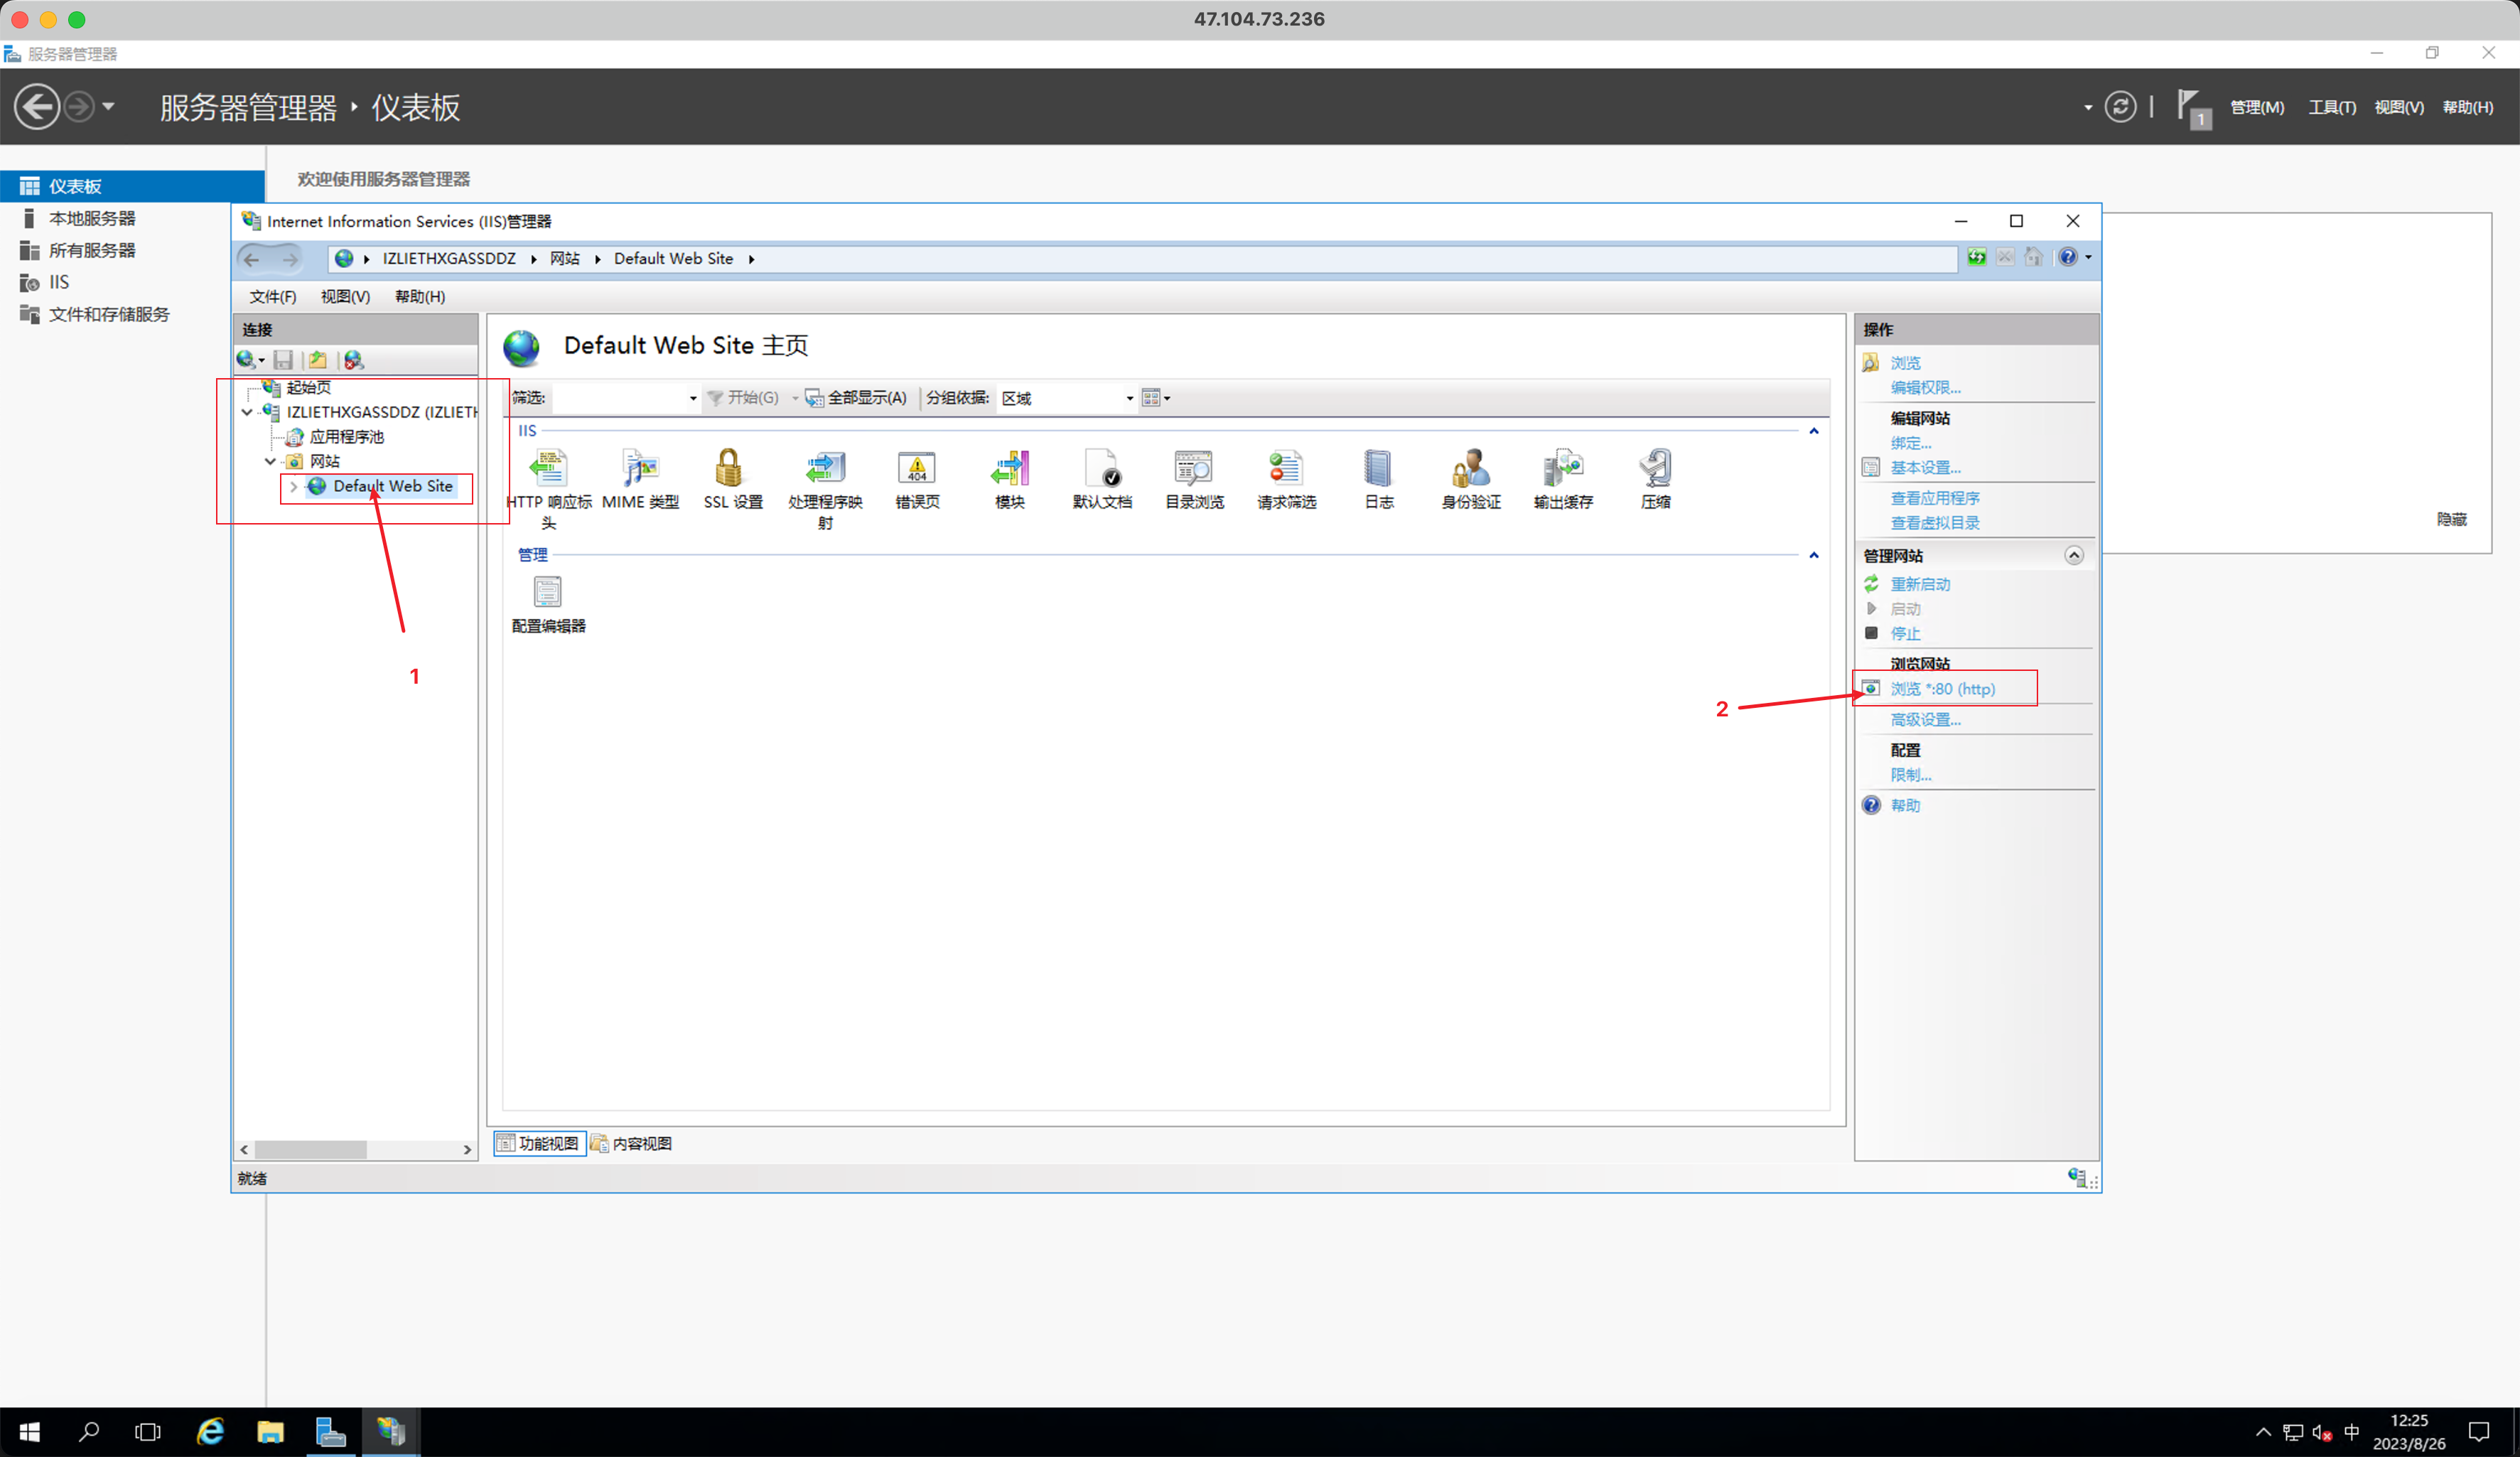Collapse the IIS group section arrow
This screenshot has width=2520, height=1457.
(x=1813, y=431)
